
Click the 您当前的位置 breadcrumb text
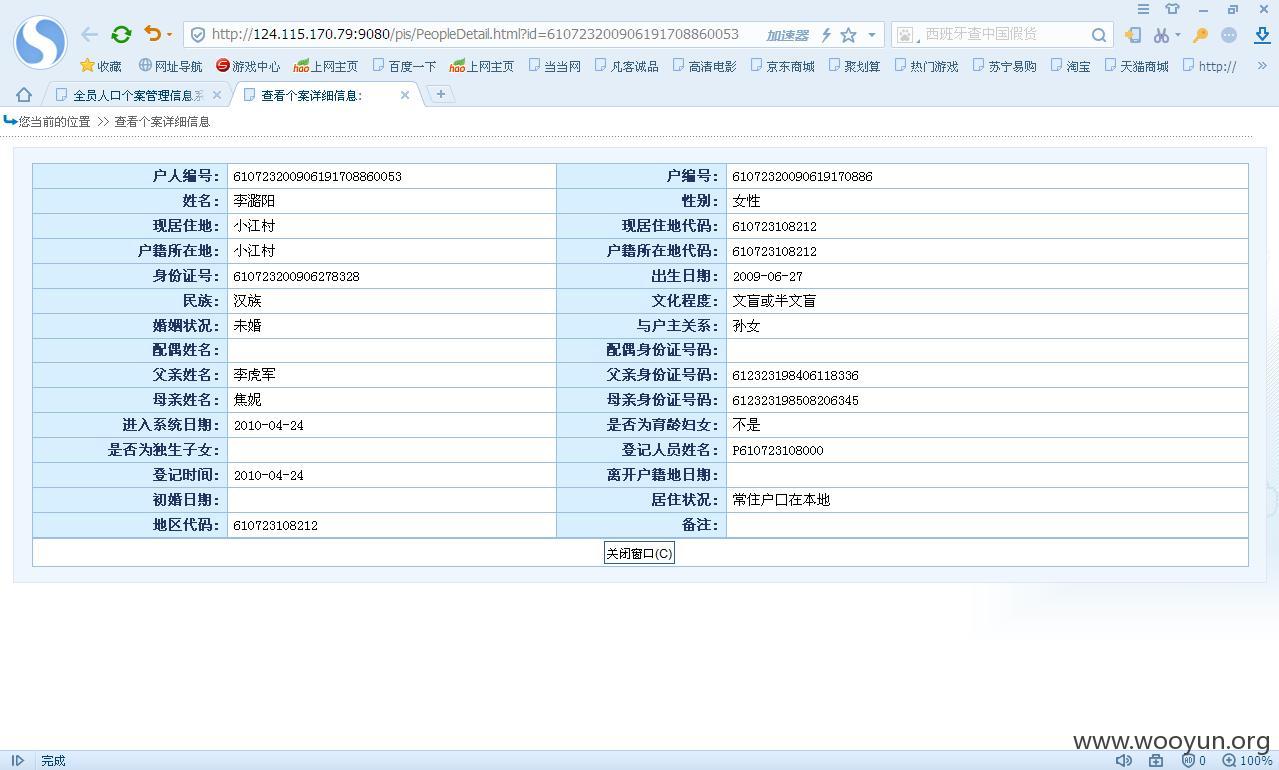pyautogui.click(x=54, y=122)
